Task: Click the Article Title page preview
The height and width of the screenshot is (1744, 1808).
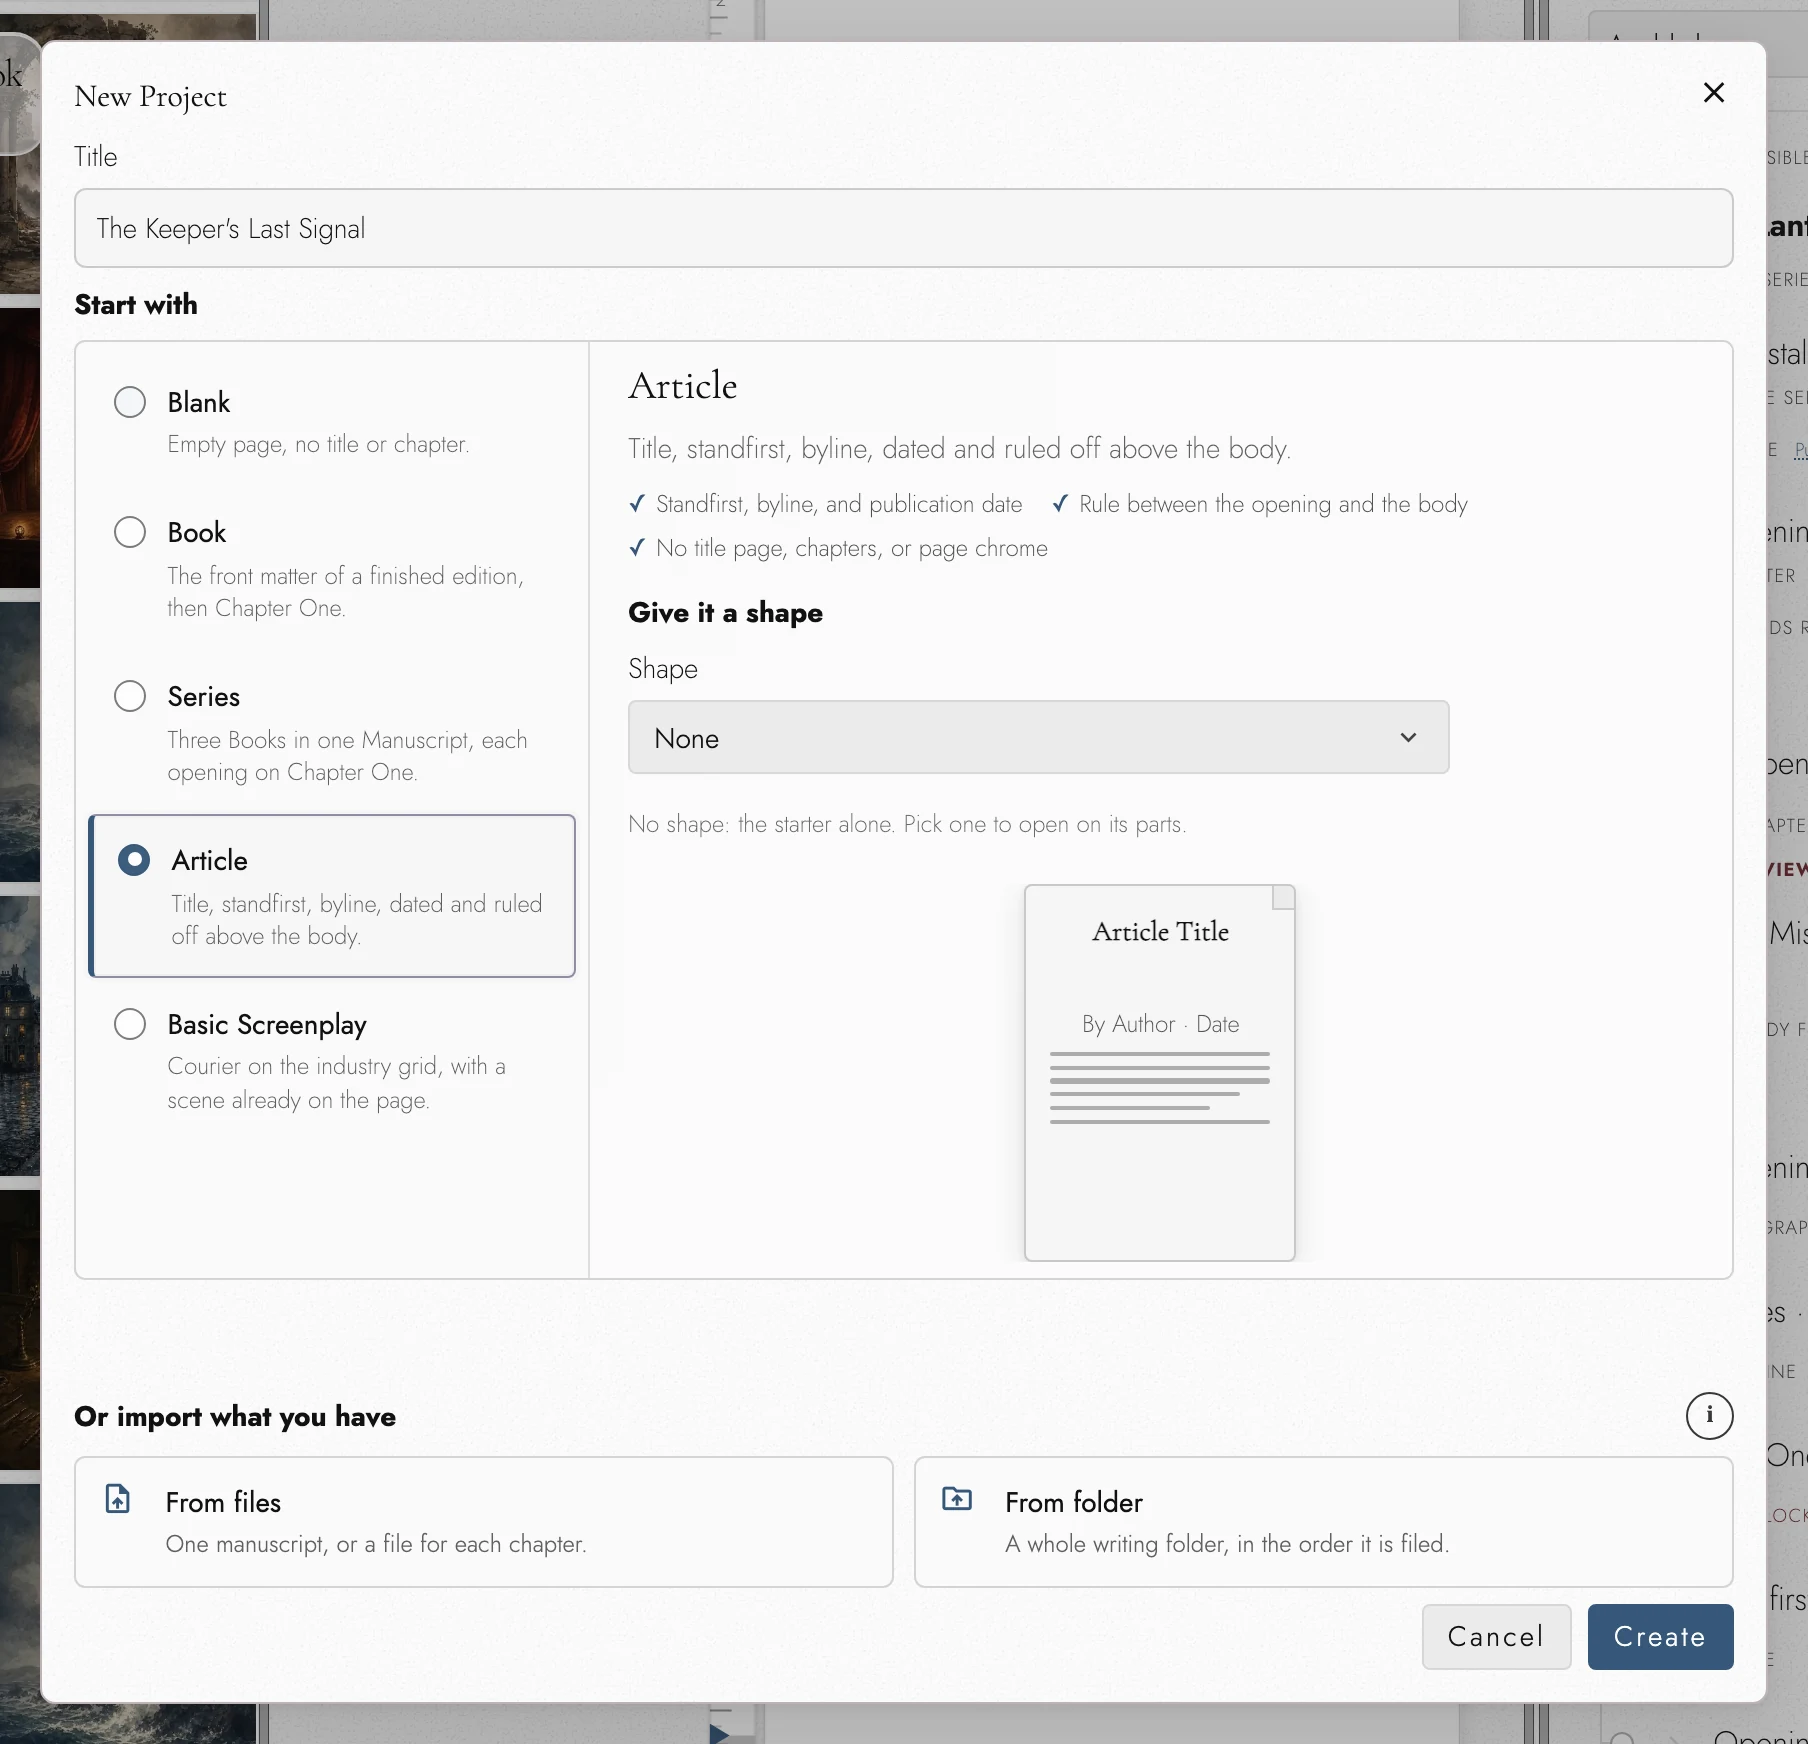Action: (x=1160, y=1072)
